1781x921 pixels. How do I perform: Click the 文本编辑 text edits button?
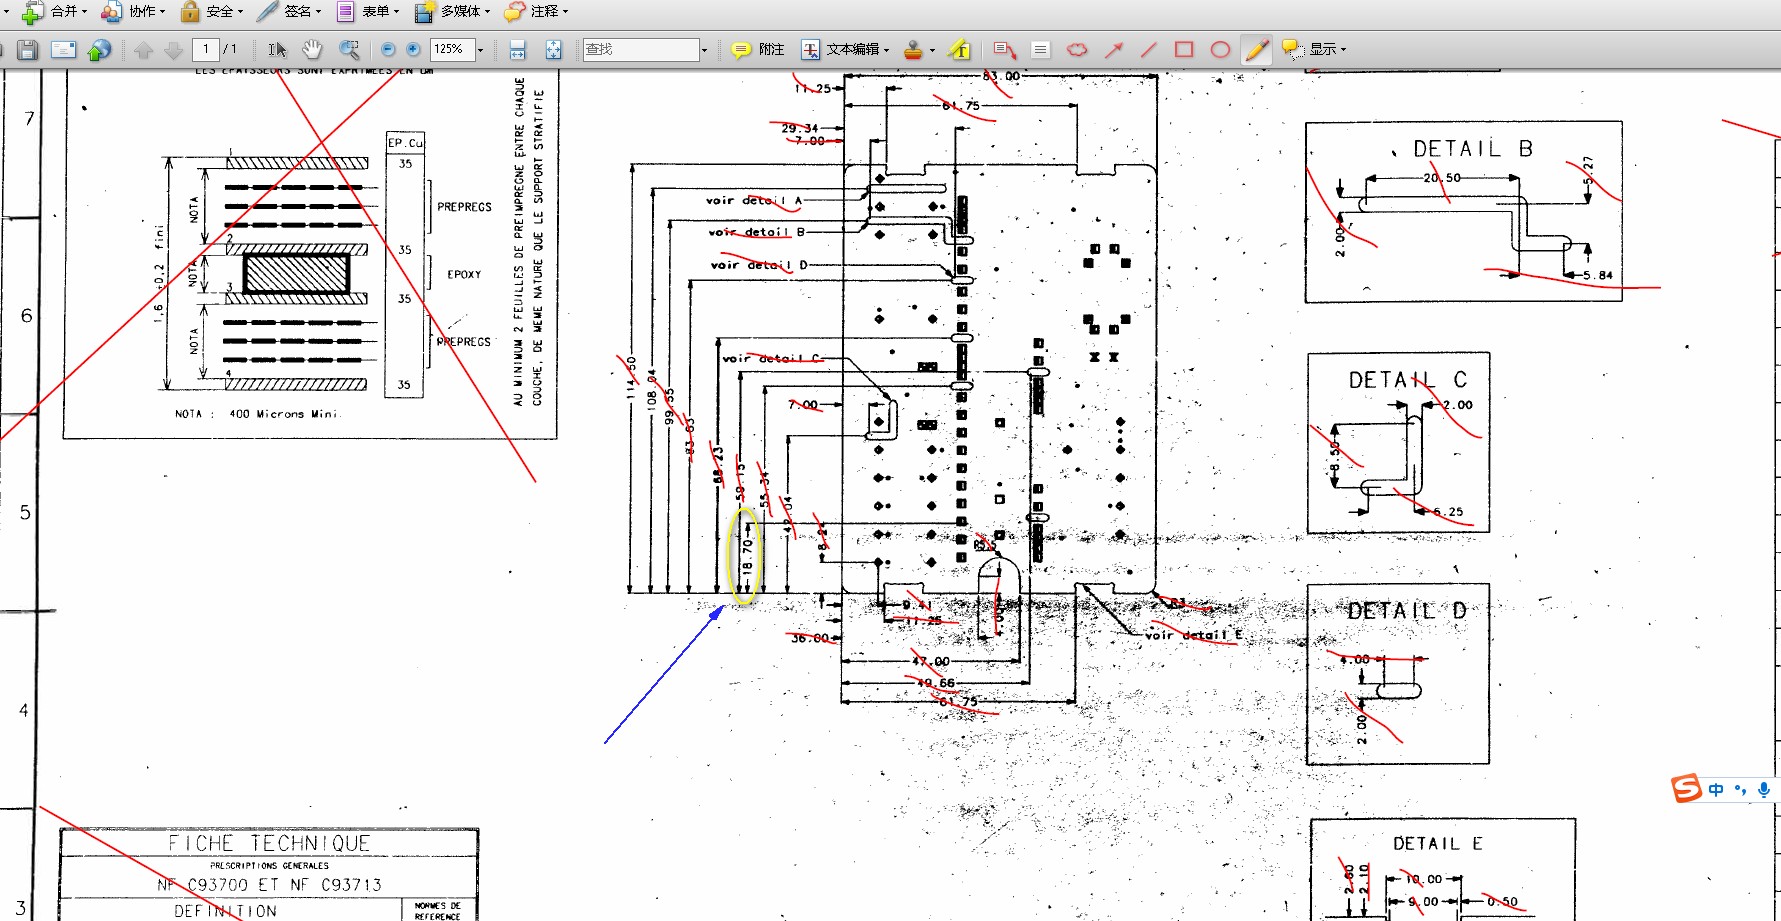839,49
